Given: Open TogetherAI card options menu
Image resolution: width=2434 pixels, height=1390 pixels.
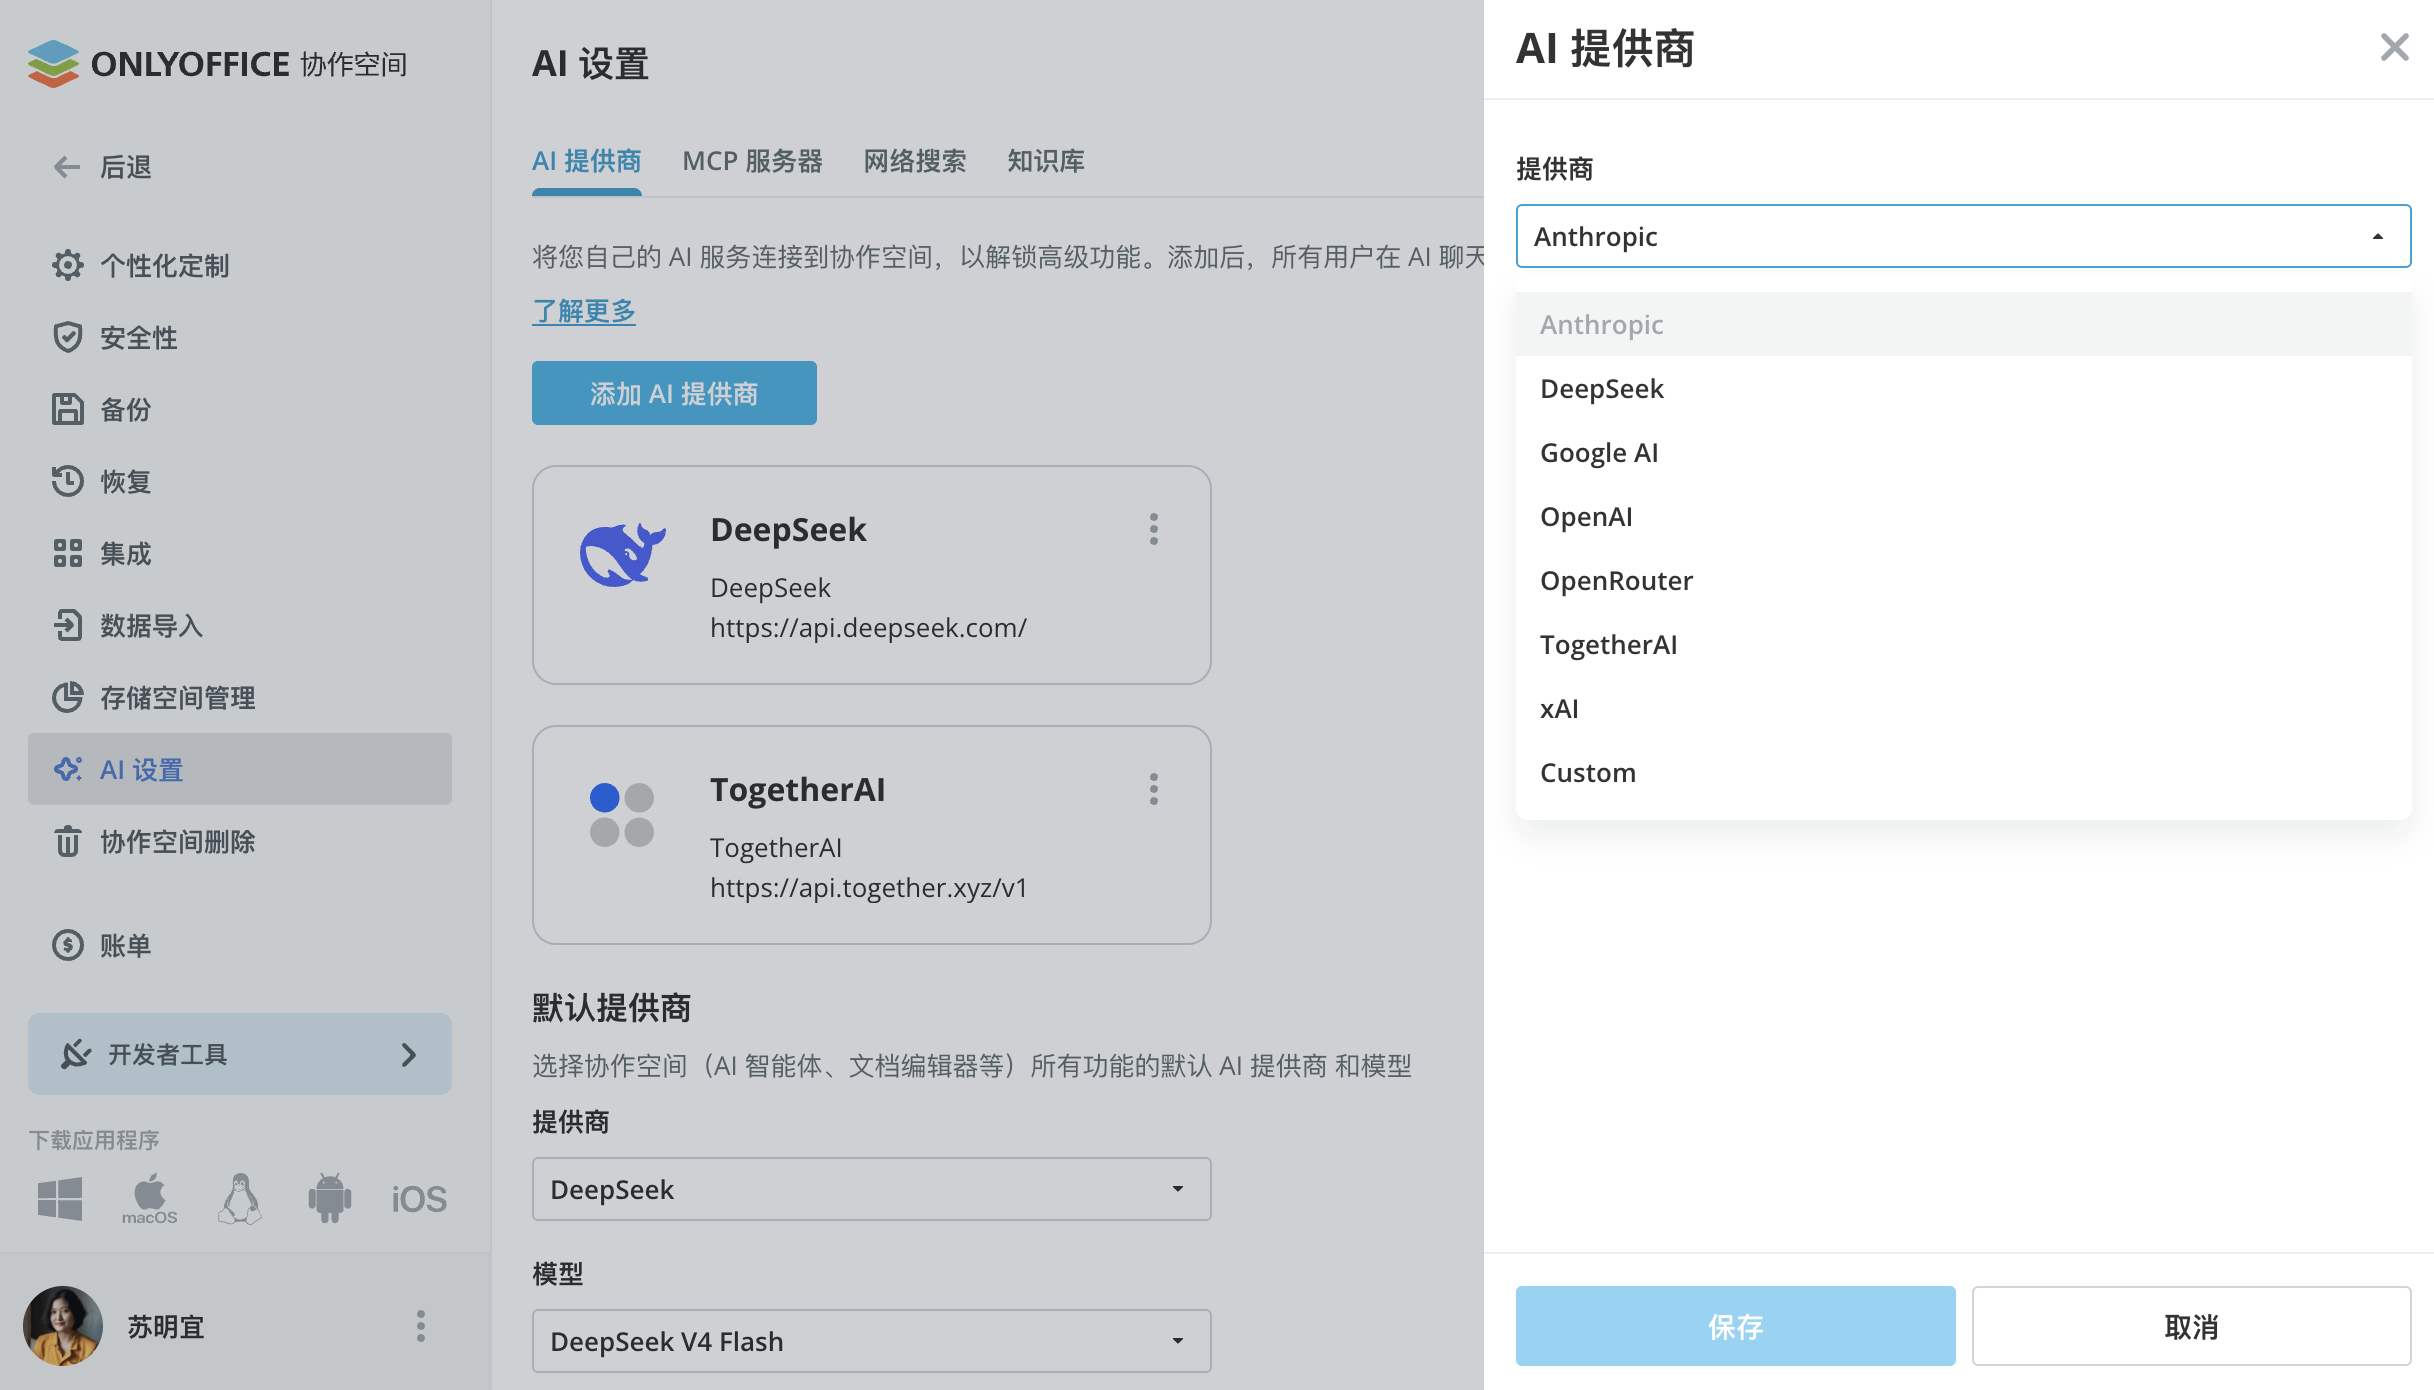Looking at the screenshot, I should (x=1154, y=789).
